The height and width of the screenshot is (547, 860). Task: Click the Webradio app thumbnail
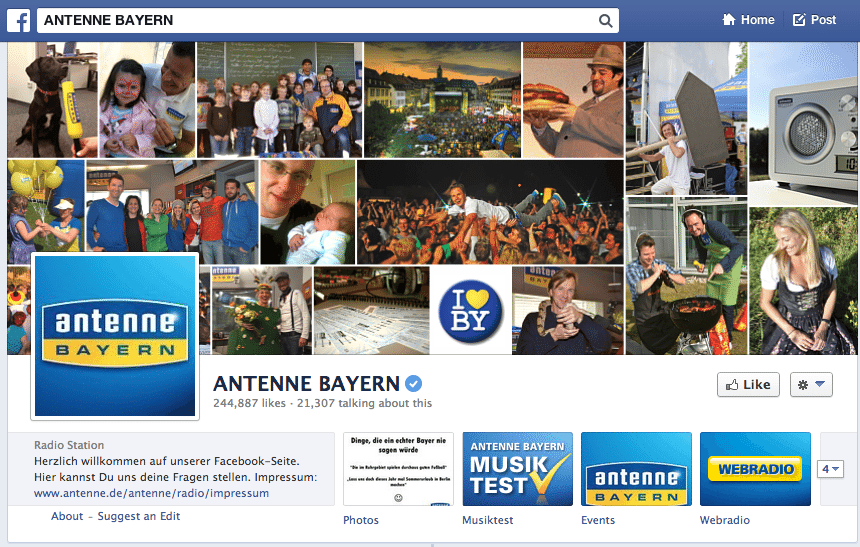pyautogui.click(x=755, y=469)
